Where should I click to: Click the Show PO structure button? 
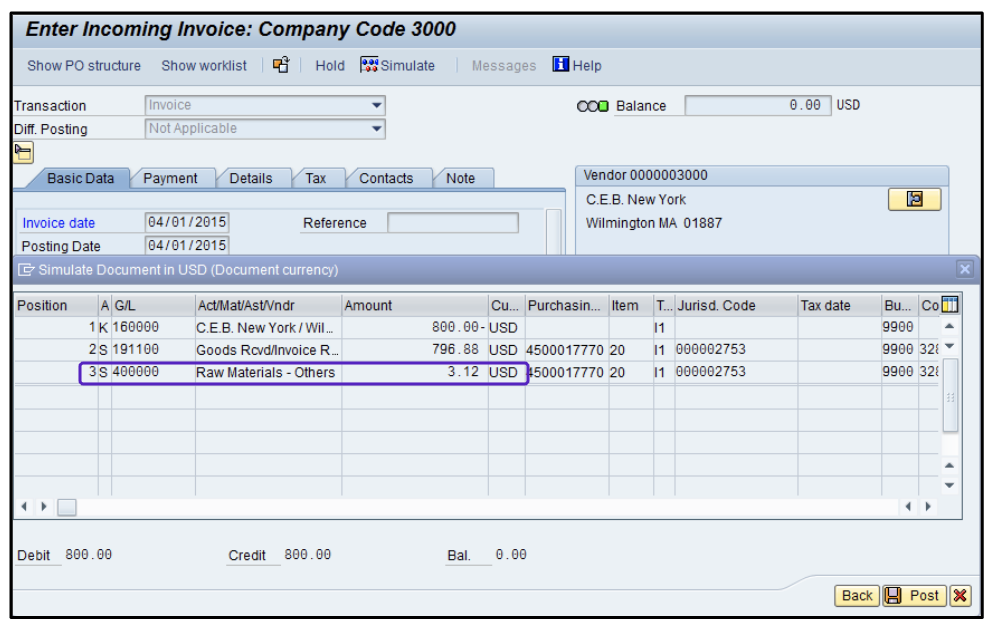(x=84, y=65)
